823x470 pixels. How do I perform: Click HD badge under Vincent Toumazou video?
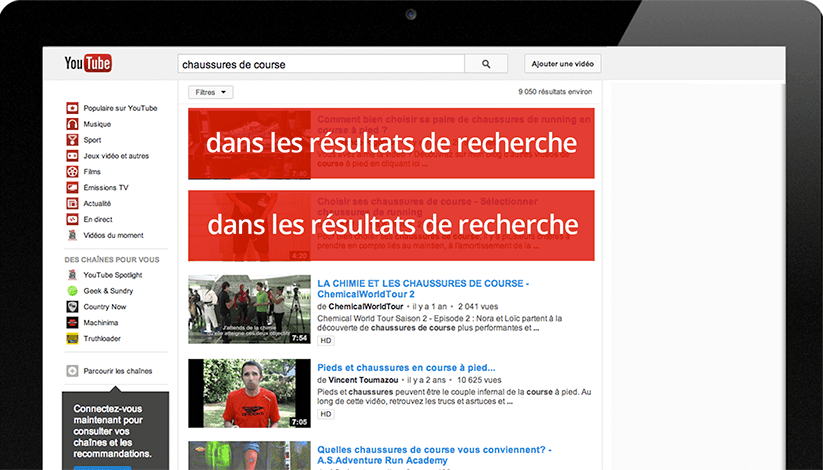coord(326,414)
